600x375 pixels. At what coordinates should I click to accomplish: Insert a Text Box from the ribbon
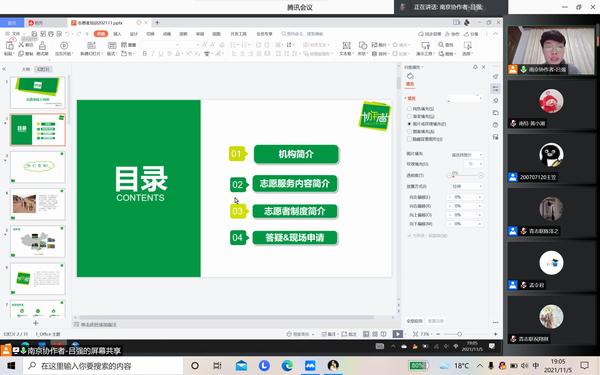[346, 46]
